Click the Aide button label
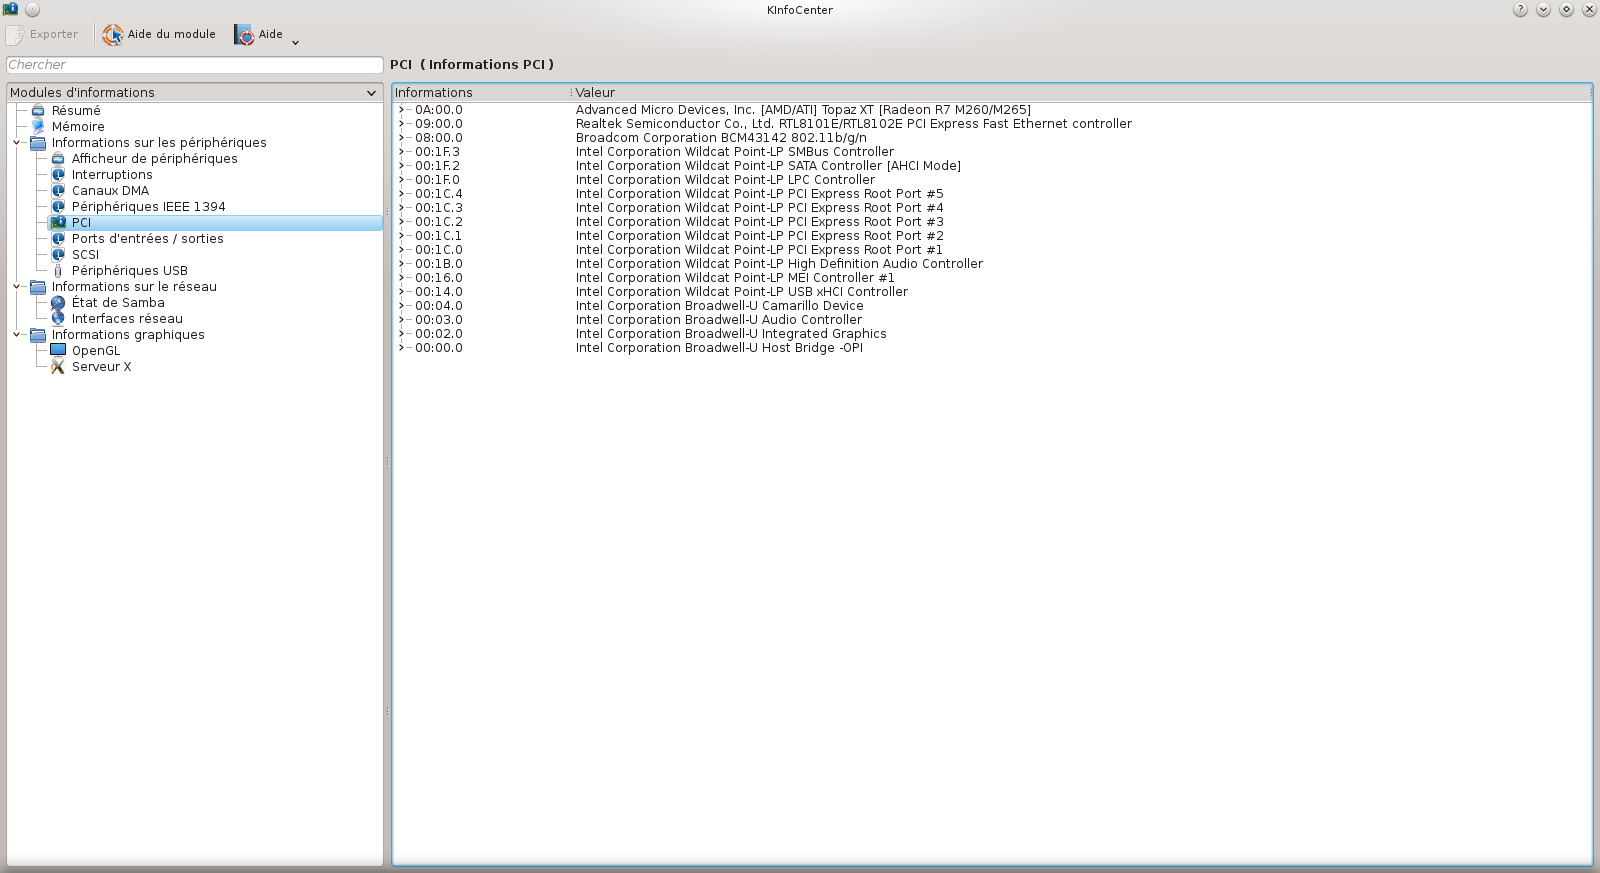 [271, 34]
